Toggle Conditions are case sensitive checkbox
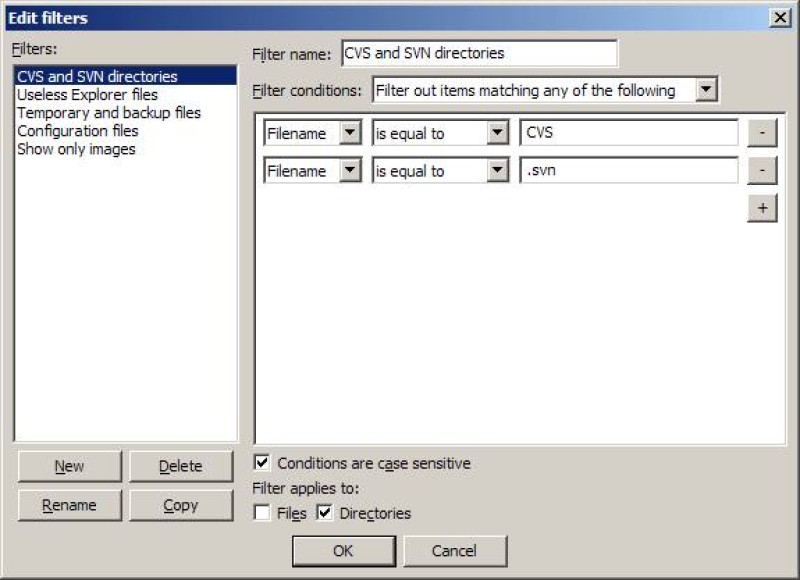The height and width of the screenshot is (580, 800). click(x=263, y=463)
